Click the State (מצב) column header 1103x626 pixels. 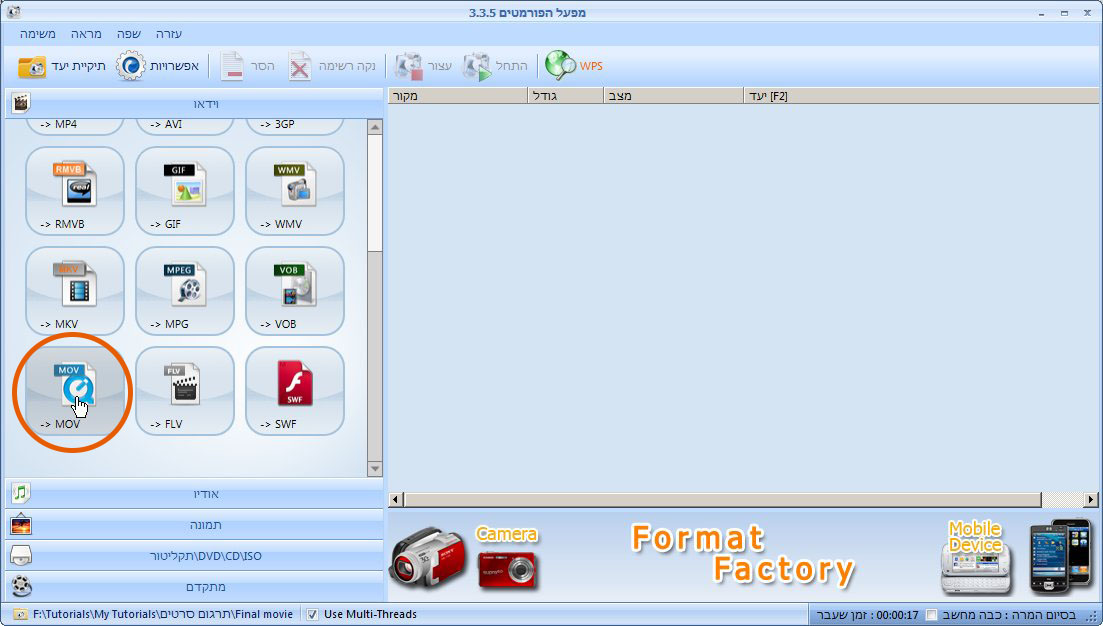point(673,96)
